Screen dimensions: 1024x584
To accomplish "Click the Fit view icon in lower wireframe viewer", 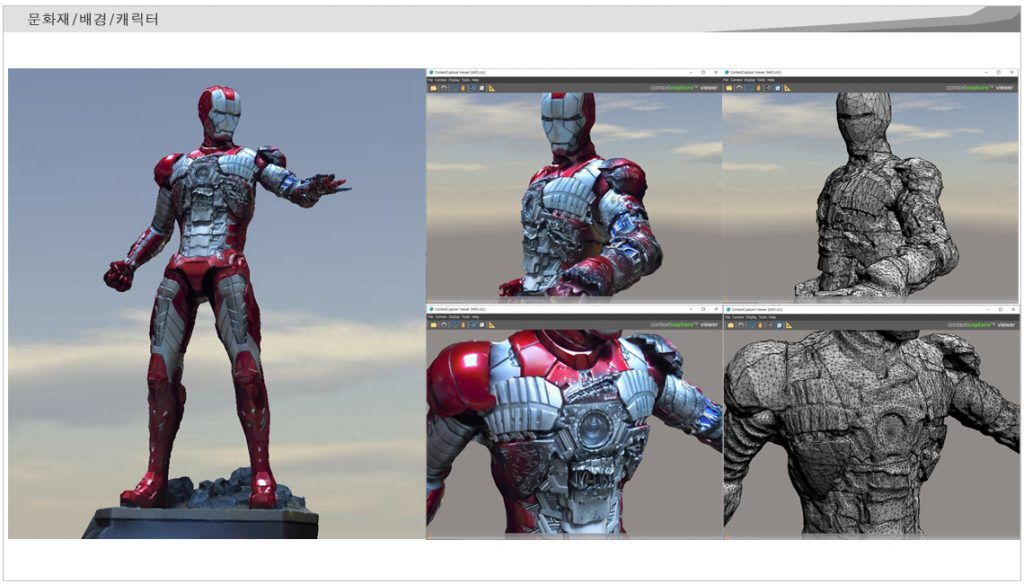I will 770,325.
